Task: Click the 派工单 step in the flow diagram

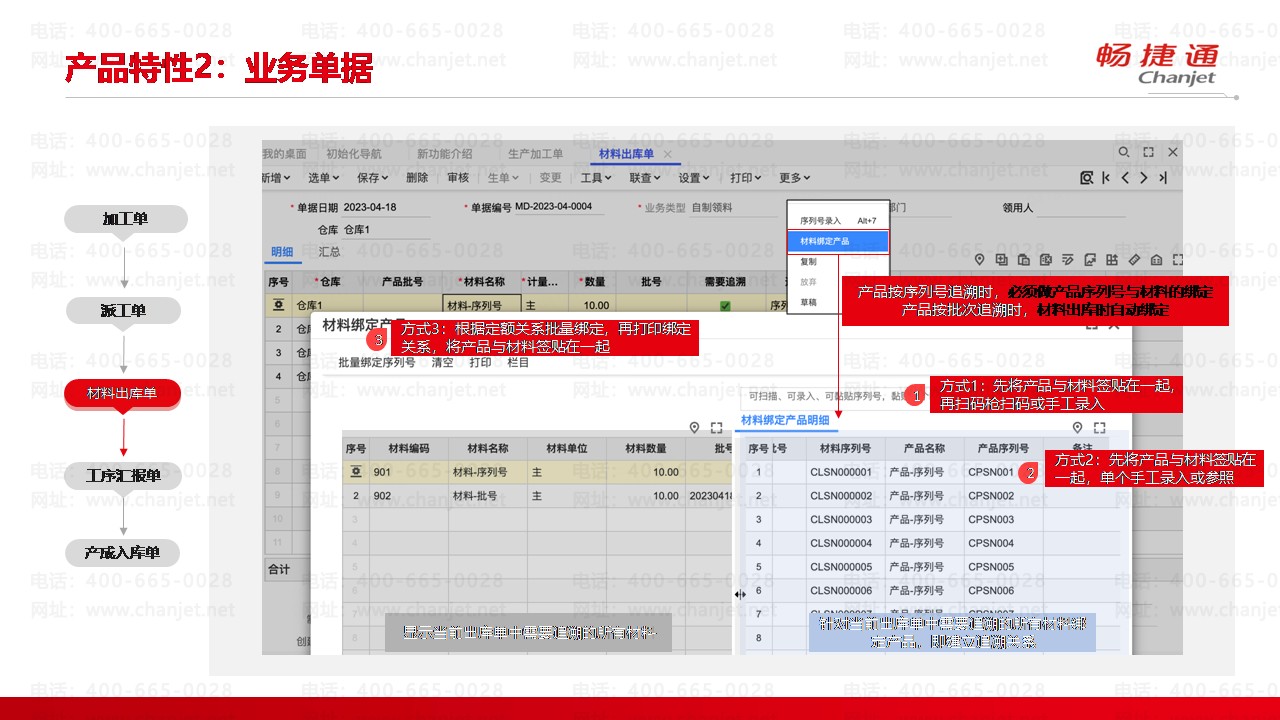Action: [124, 310]
